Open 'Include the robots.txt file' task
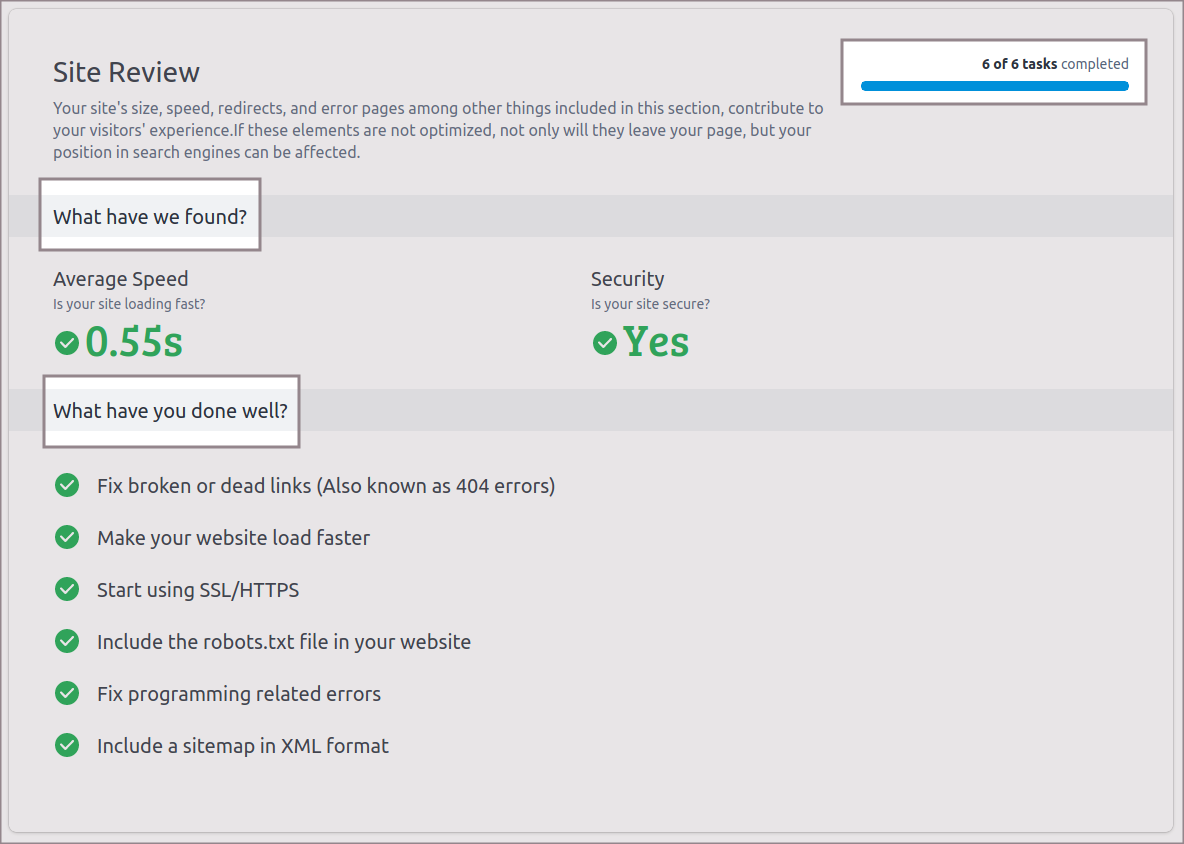The width and height of the screenshot is (1184, 844). [x=283, y=642]
